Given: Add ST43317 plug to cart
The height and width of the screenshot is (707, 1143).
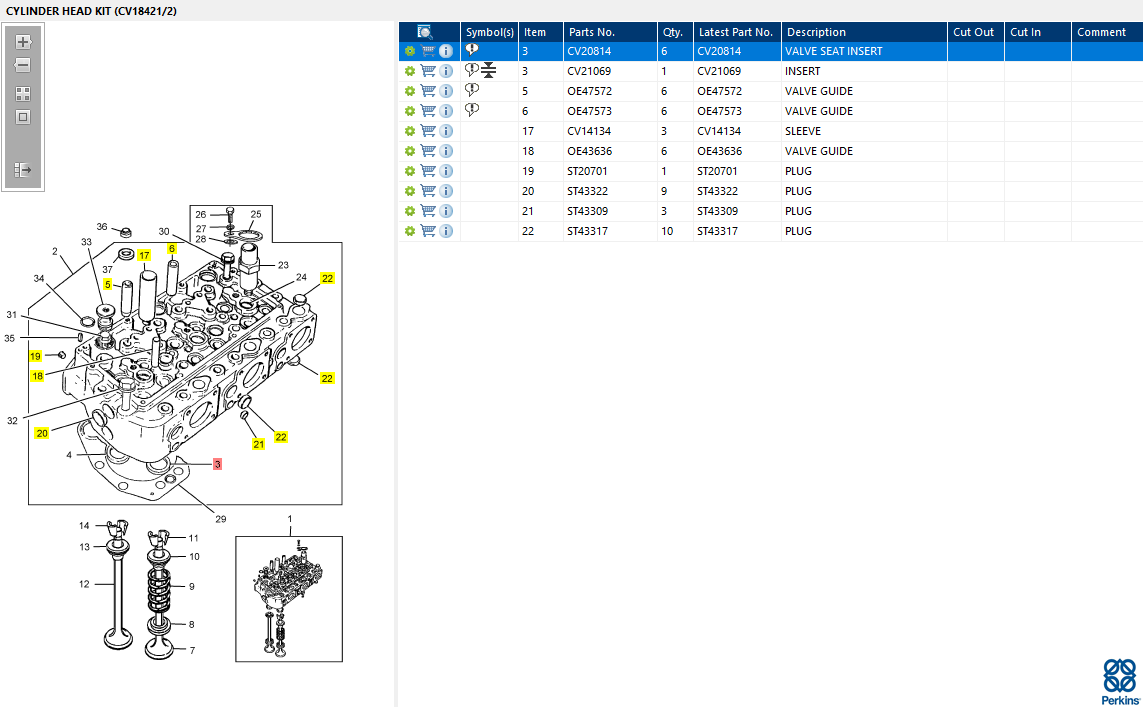Looking at the screenshot, I should [x=428, y=231].
